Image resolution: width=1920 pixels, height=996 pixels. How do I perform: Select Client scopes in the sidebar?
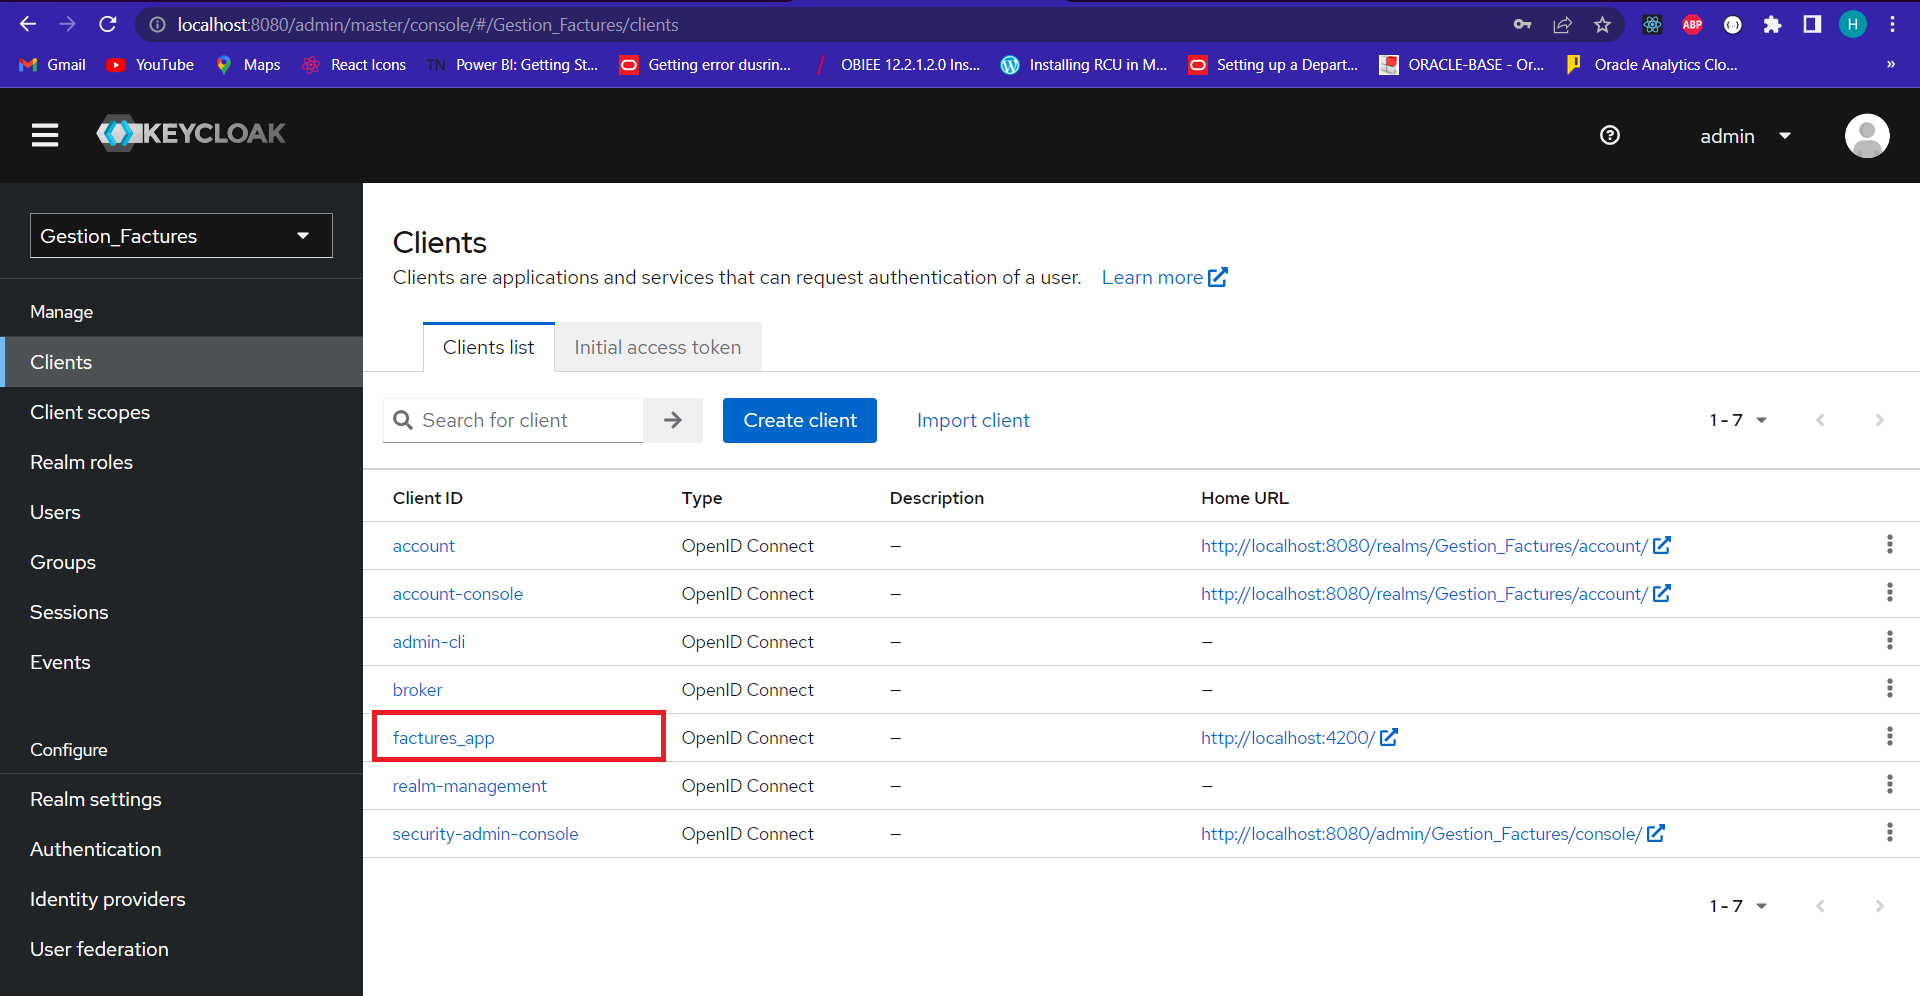90,412
